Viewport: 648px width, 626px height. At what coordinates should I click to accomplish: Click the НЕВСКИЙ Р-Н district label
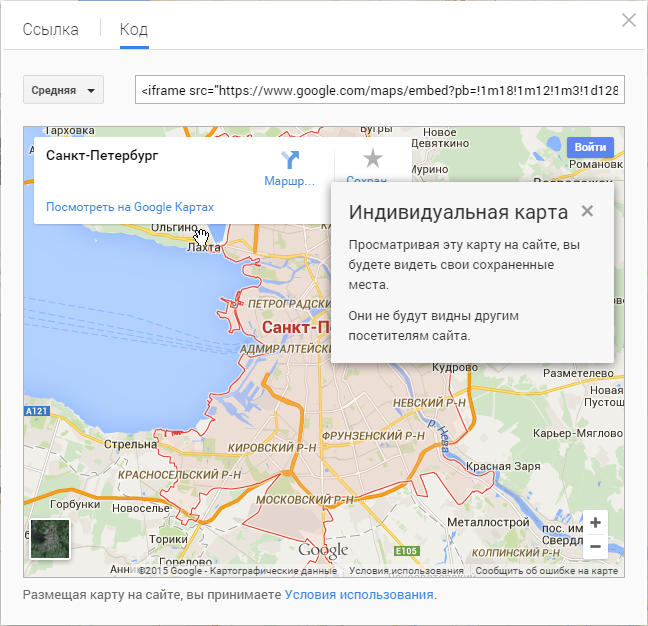tap(429, 403)
